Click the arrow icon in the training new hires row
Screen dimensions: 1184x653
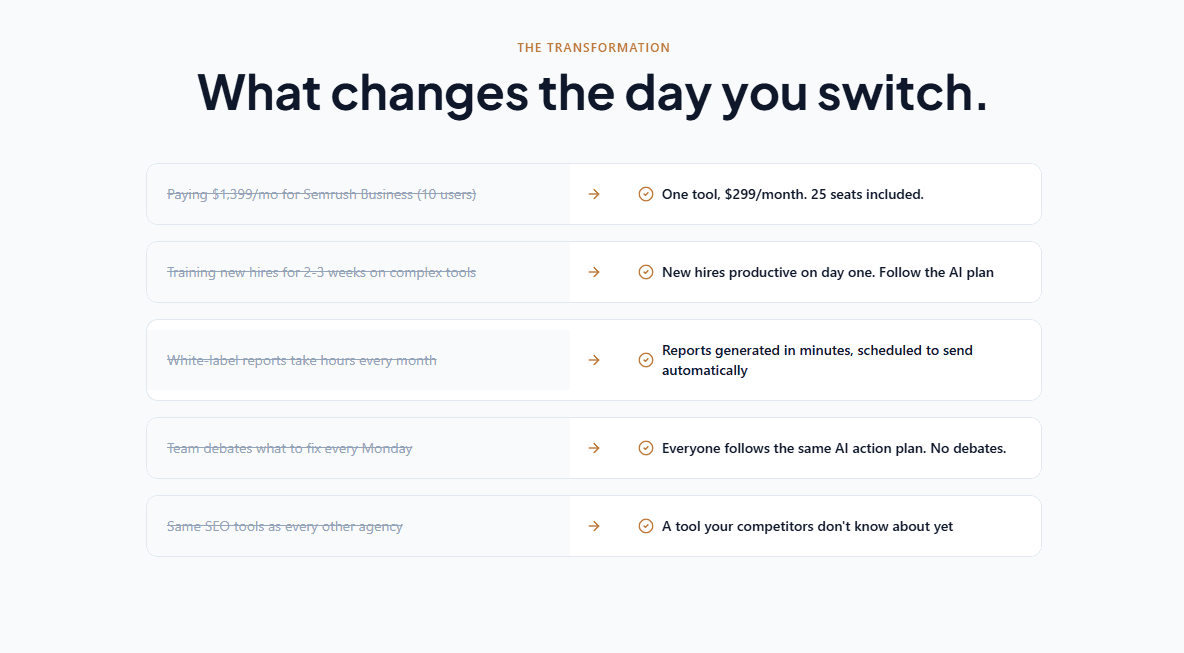[594, 272]
